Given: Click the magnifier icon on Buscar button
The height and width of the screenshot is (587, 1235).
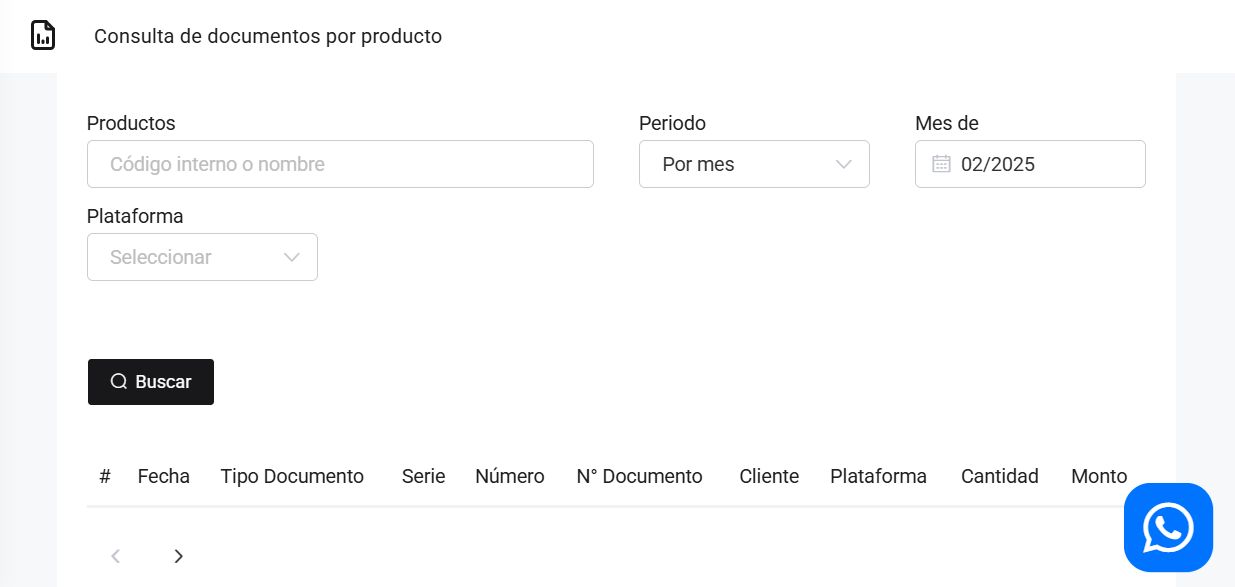Looking at the screenshot, I should point(119,382).
